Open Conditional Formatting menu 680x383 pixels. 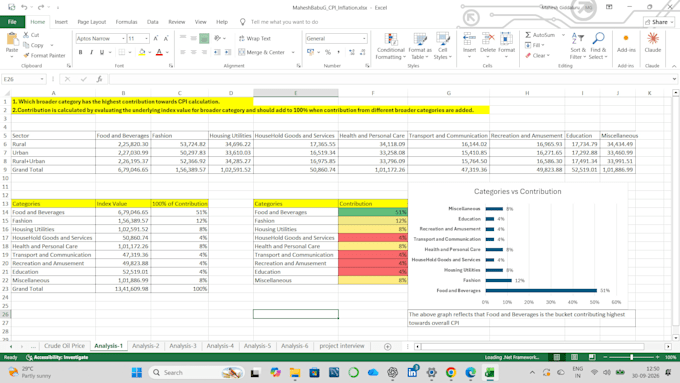[x=390, y=46]
